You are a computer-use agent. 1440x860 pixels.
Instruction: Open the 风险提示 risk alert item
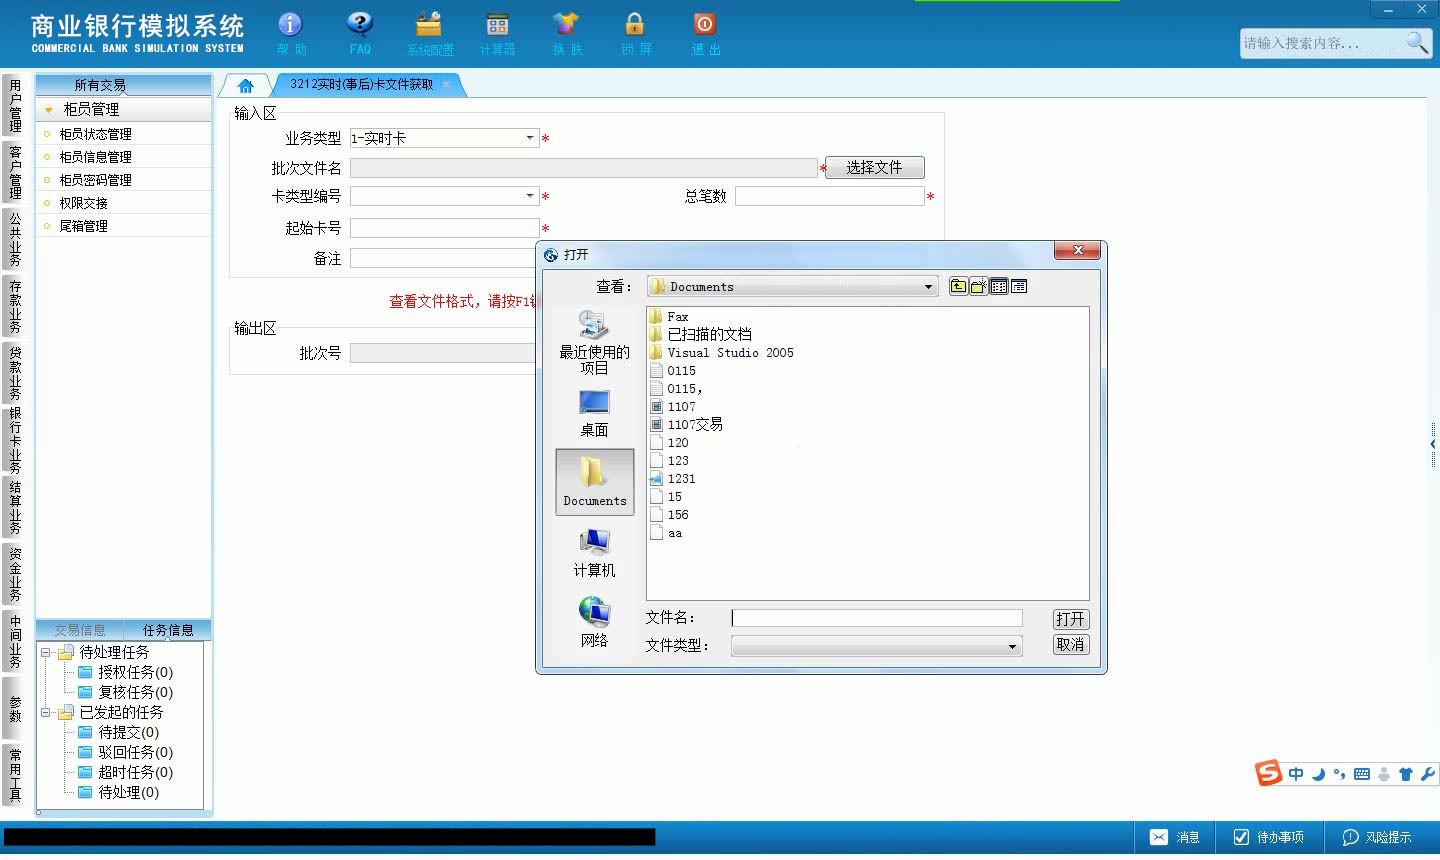(x=1377, y=837)
